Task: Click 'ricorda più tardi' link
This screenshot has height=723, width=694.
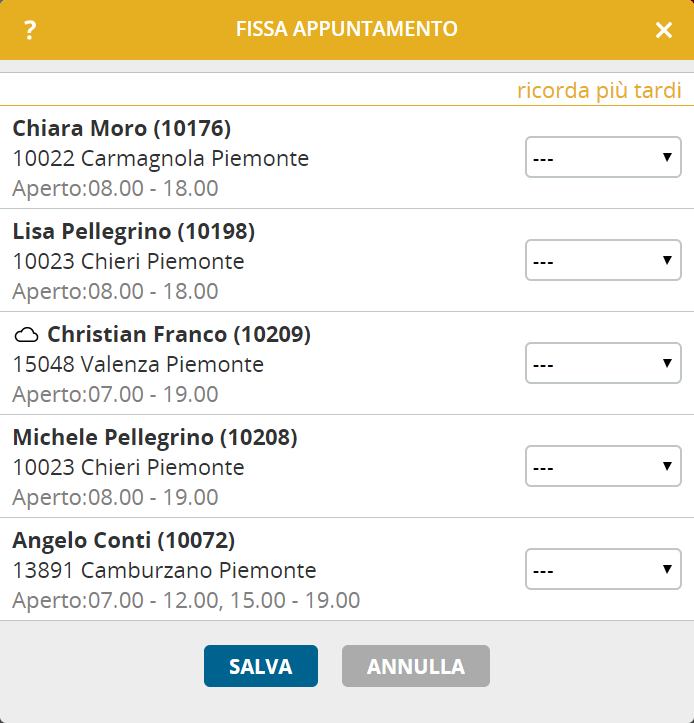Action: click(x=599, y=91)
